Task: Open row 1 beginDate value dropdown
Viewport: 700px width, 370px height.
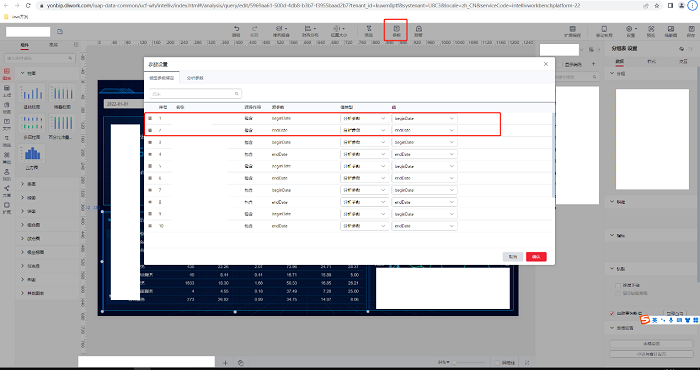Action: tap(424, 118)
